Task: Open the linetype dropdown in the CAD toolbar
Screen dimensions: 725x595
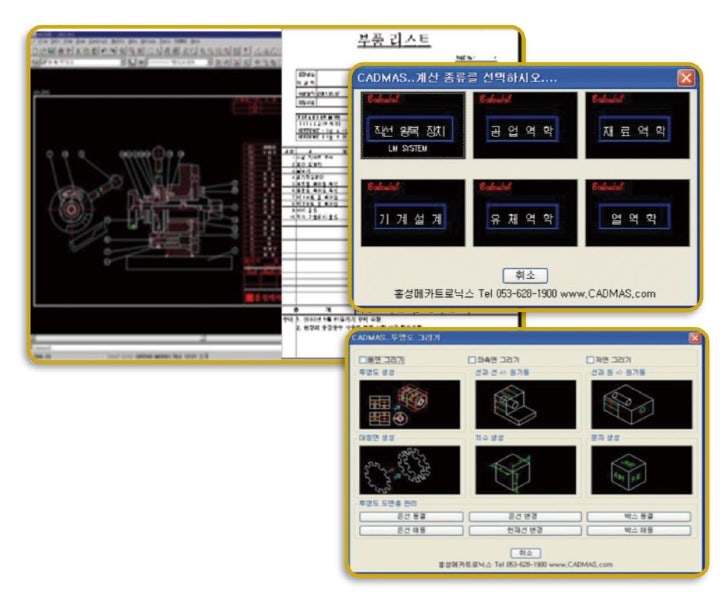Action: (x=180, y=62)
